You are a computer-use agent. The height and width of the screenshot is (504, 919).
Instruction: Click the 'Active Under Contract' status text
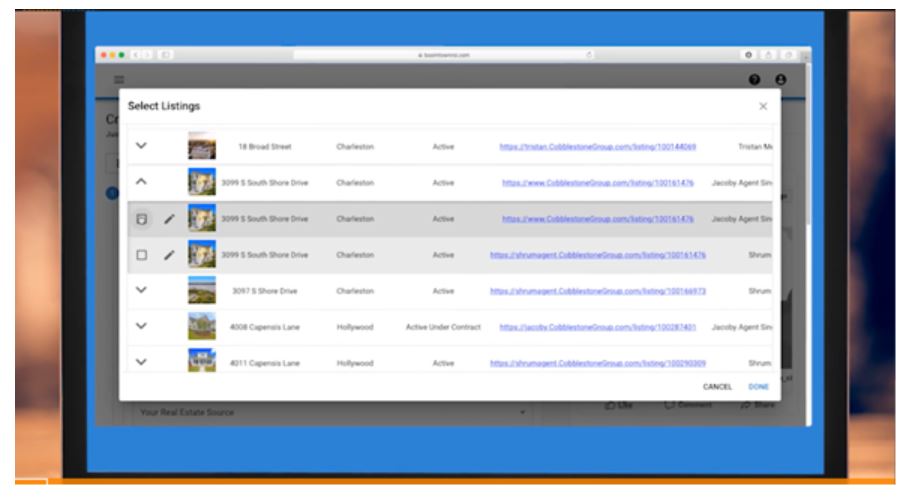pos(443,327)
